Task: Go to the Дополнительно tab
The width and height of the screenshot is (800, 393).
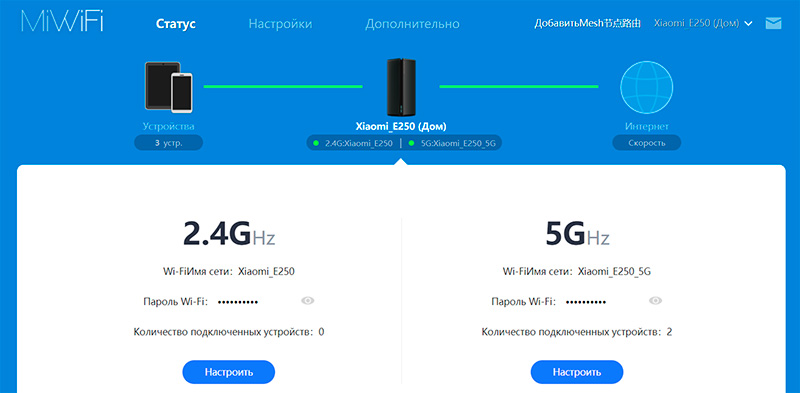Action: [x=412, y=24]
